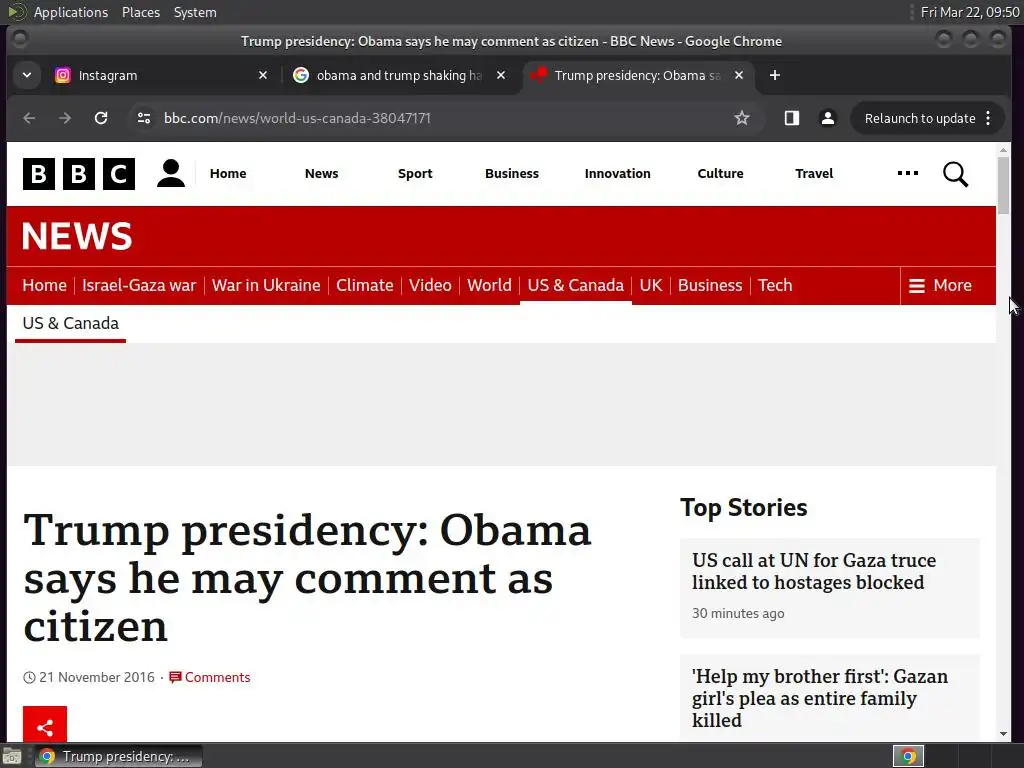This screenshot has height=768, width=1024.
Task: Click the NEWS banner heading
Action: pyautogui.click(x=77, y=236)
